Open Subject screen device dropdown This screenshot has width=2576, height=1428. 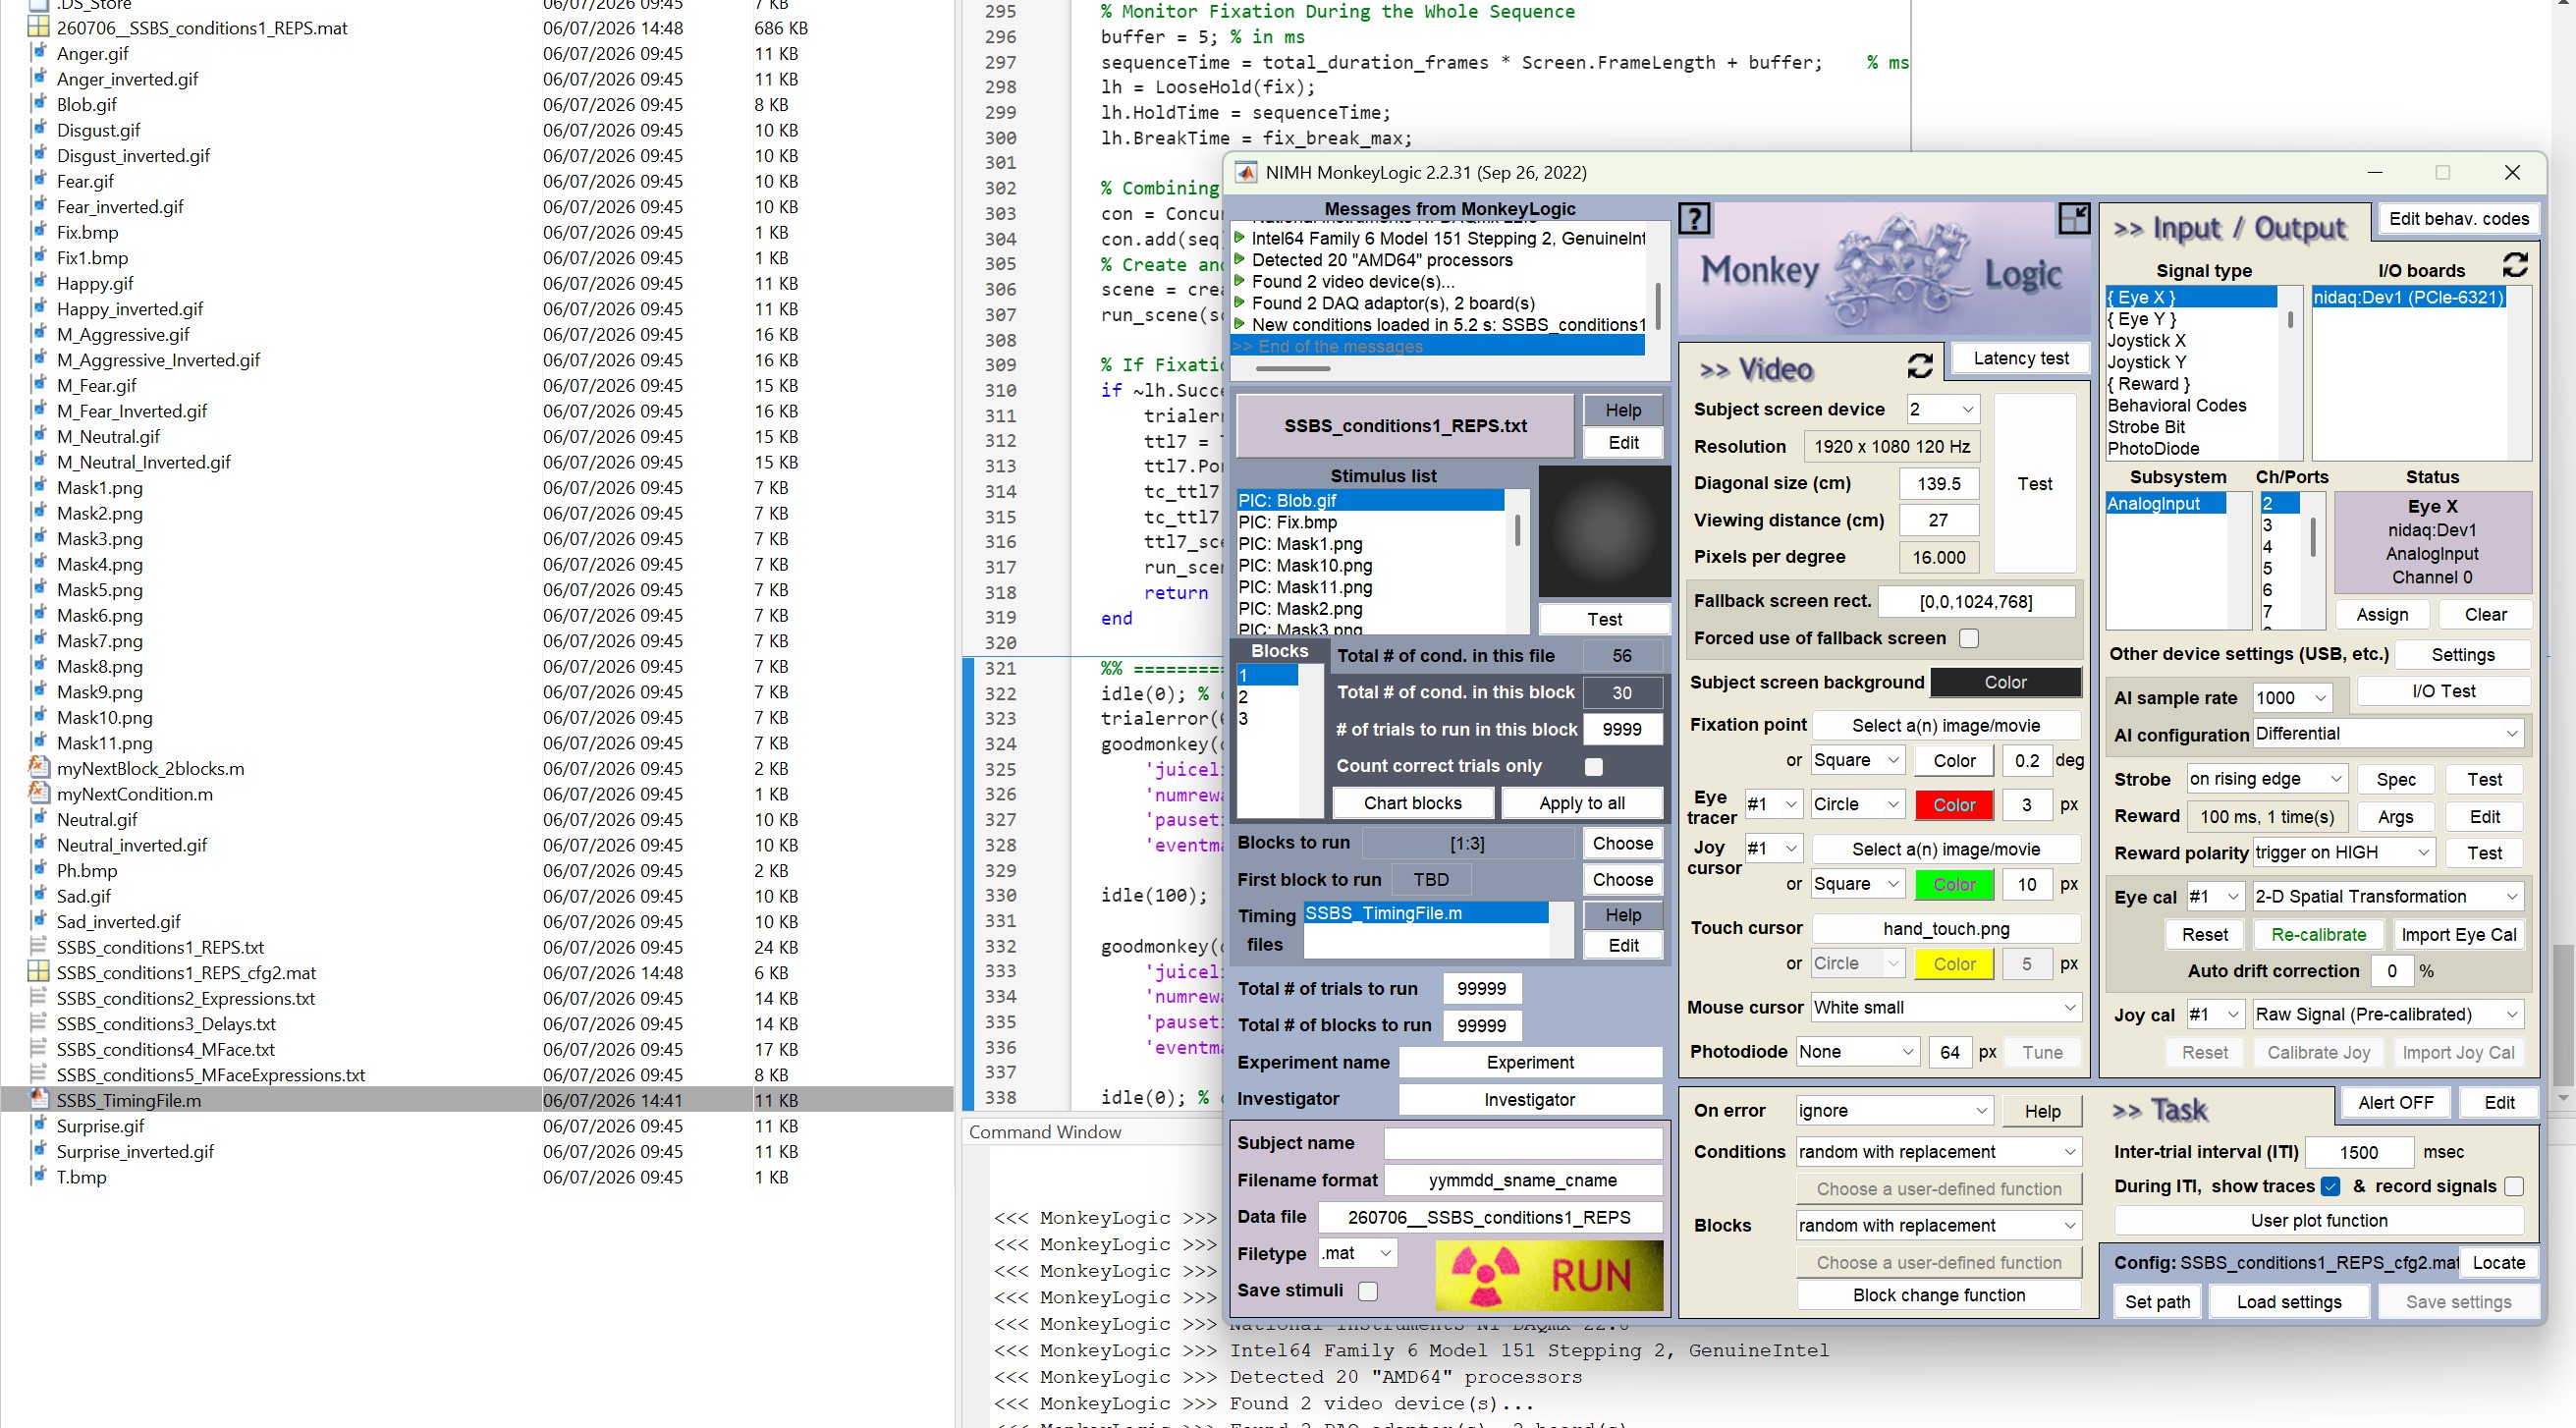[1941, 409]
